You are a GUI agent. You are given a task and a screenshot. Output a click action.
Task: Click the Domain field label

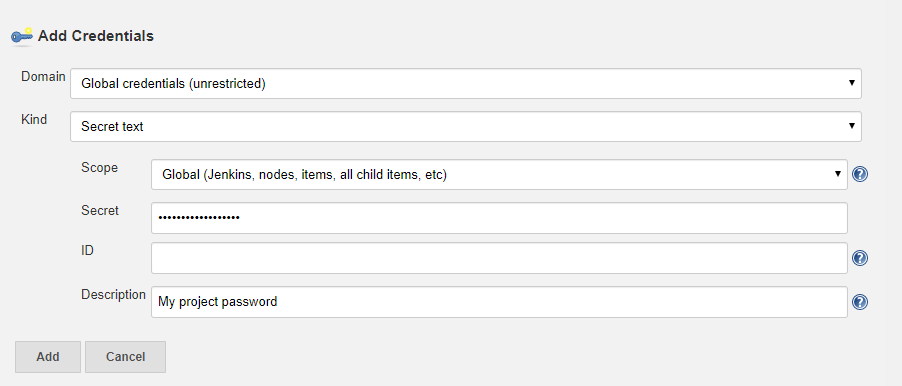[43, 77]
